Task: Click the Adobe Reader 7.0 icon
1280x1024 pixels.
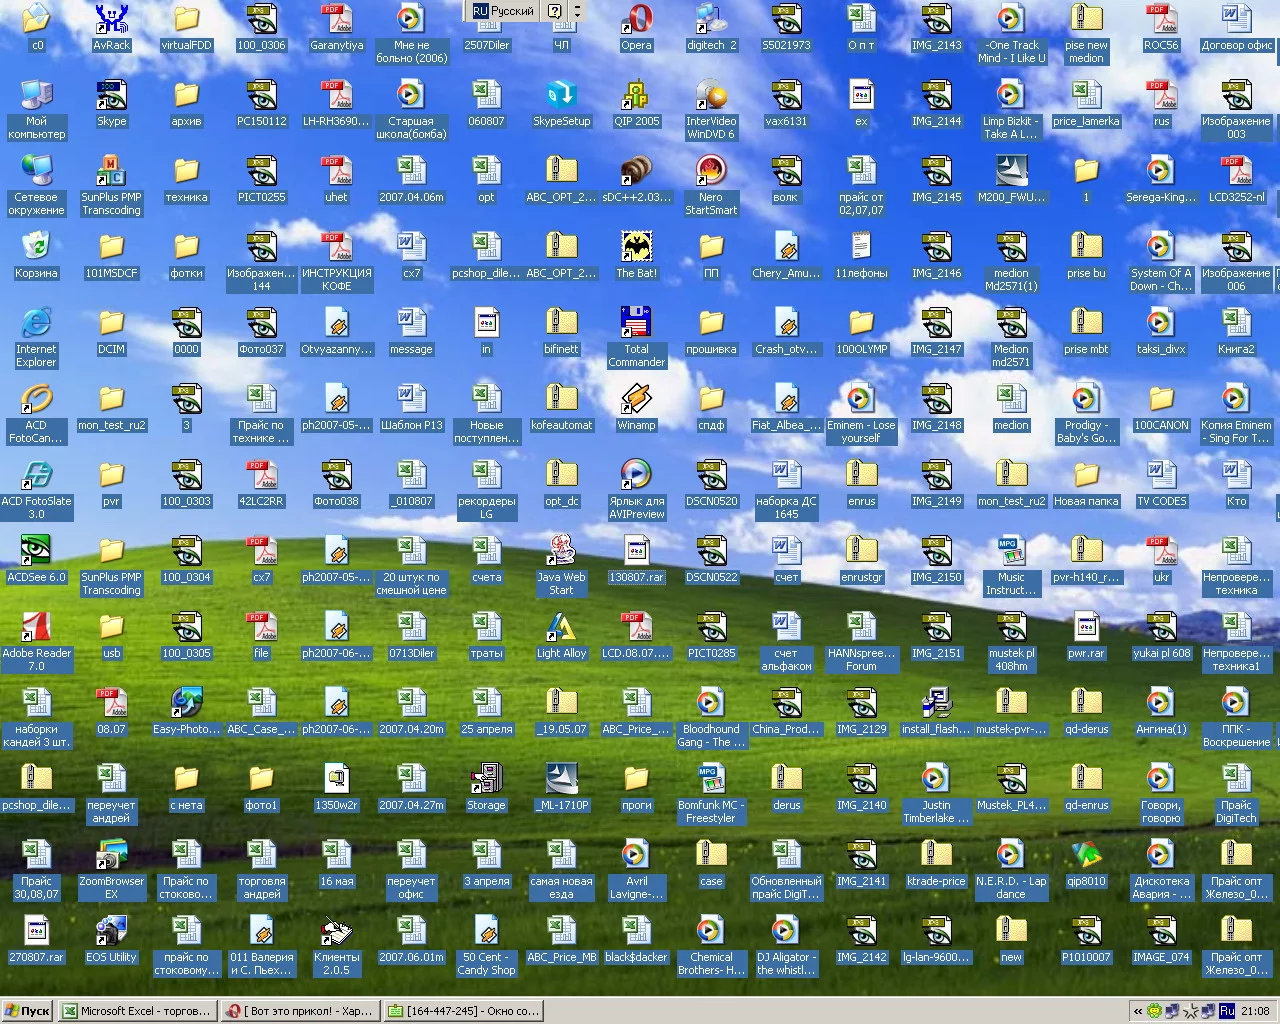Action: (x=36, y=641)
